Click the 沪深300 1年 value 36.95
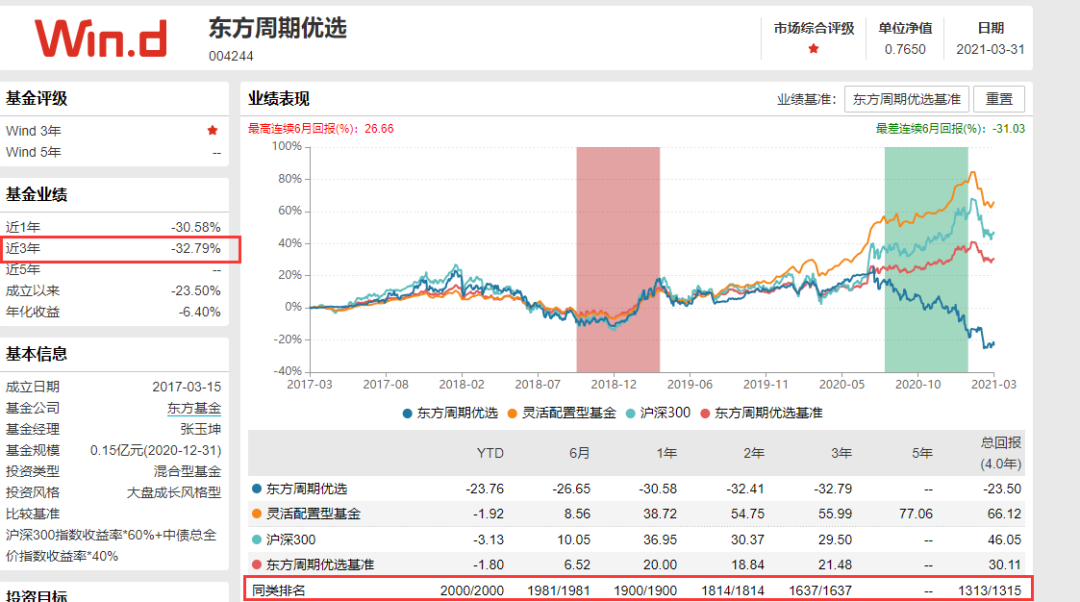Viewport: 1080px width, 602px height. coord(660,539)
